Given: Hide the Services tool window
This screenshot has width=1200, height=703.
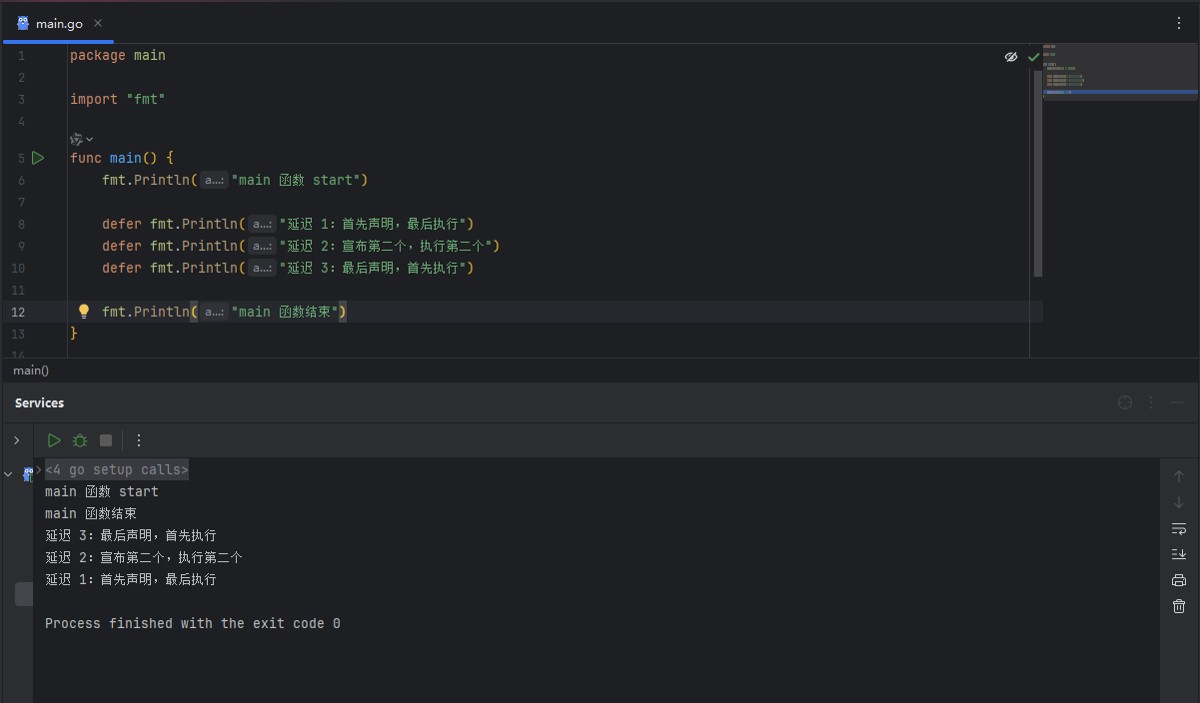Looking at the screenshot, I should 1177,402.
